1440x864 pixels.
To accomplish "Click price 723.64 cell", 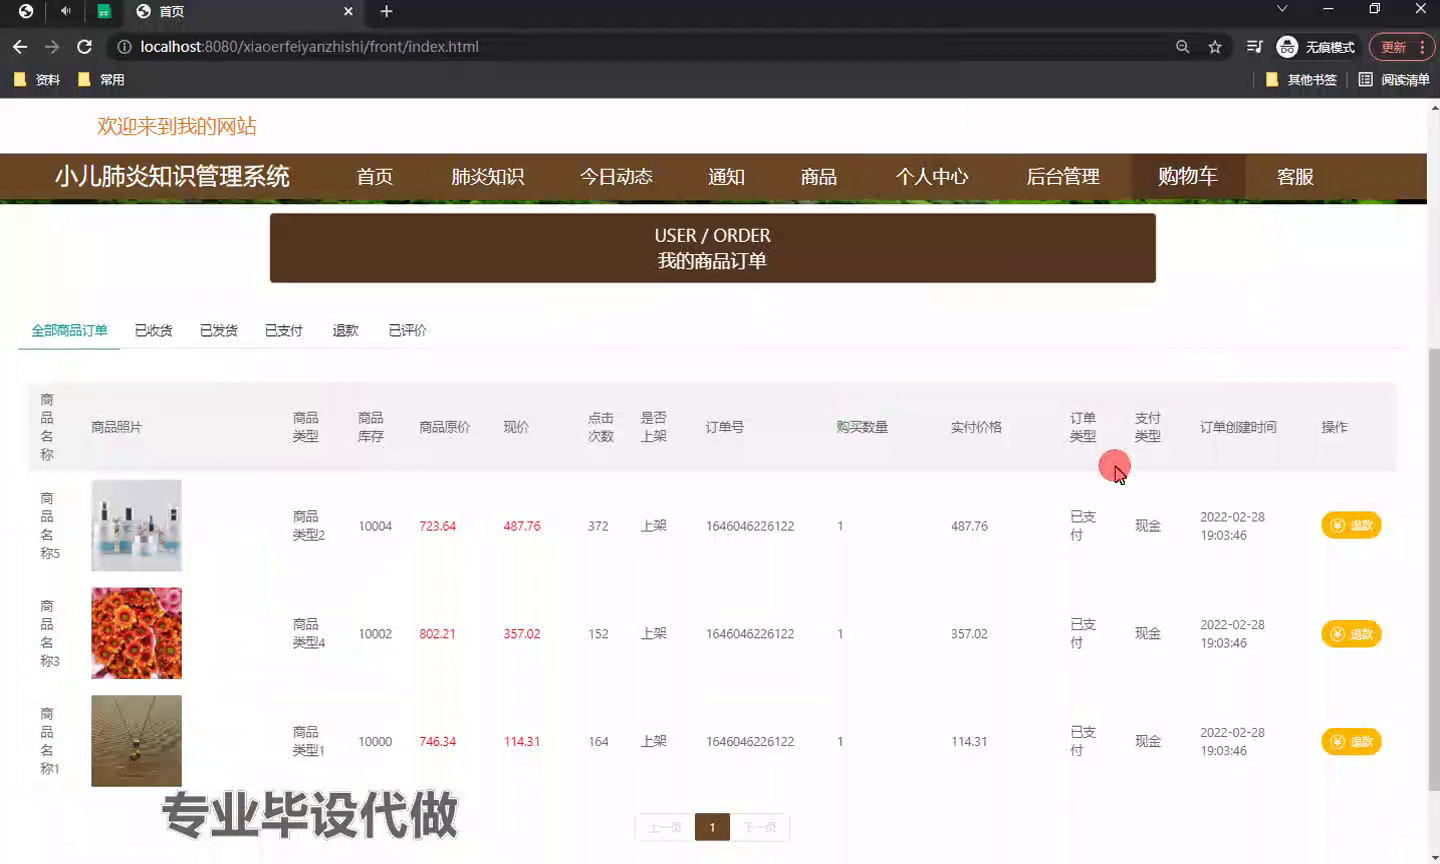I will pos(437,526).
